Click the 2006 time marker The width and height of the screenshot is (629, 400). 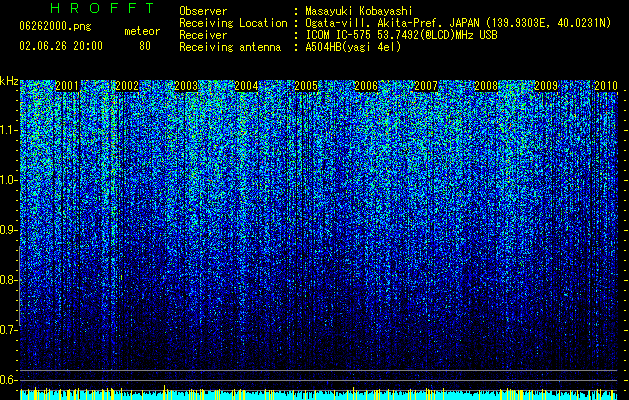[x=366, y=86]
